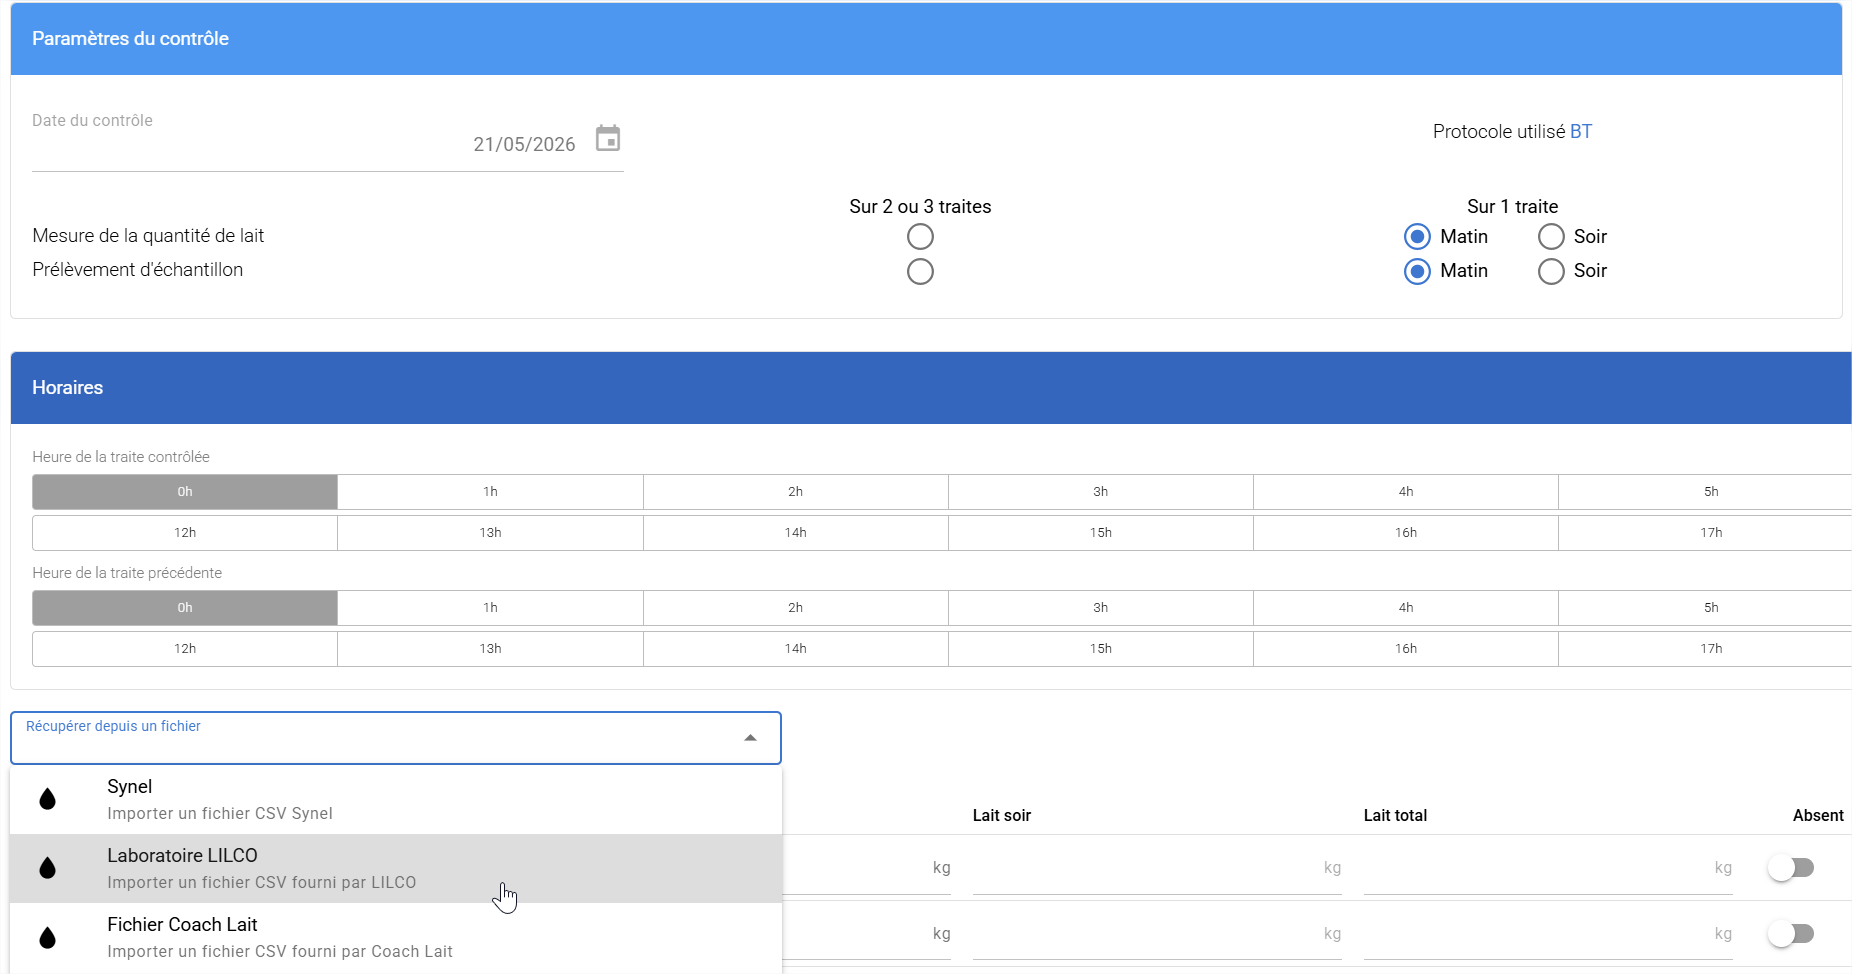
Task: Select 16h for traite contrôlée
Action: (x=1406, y=533)
